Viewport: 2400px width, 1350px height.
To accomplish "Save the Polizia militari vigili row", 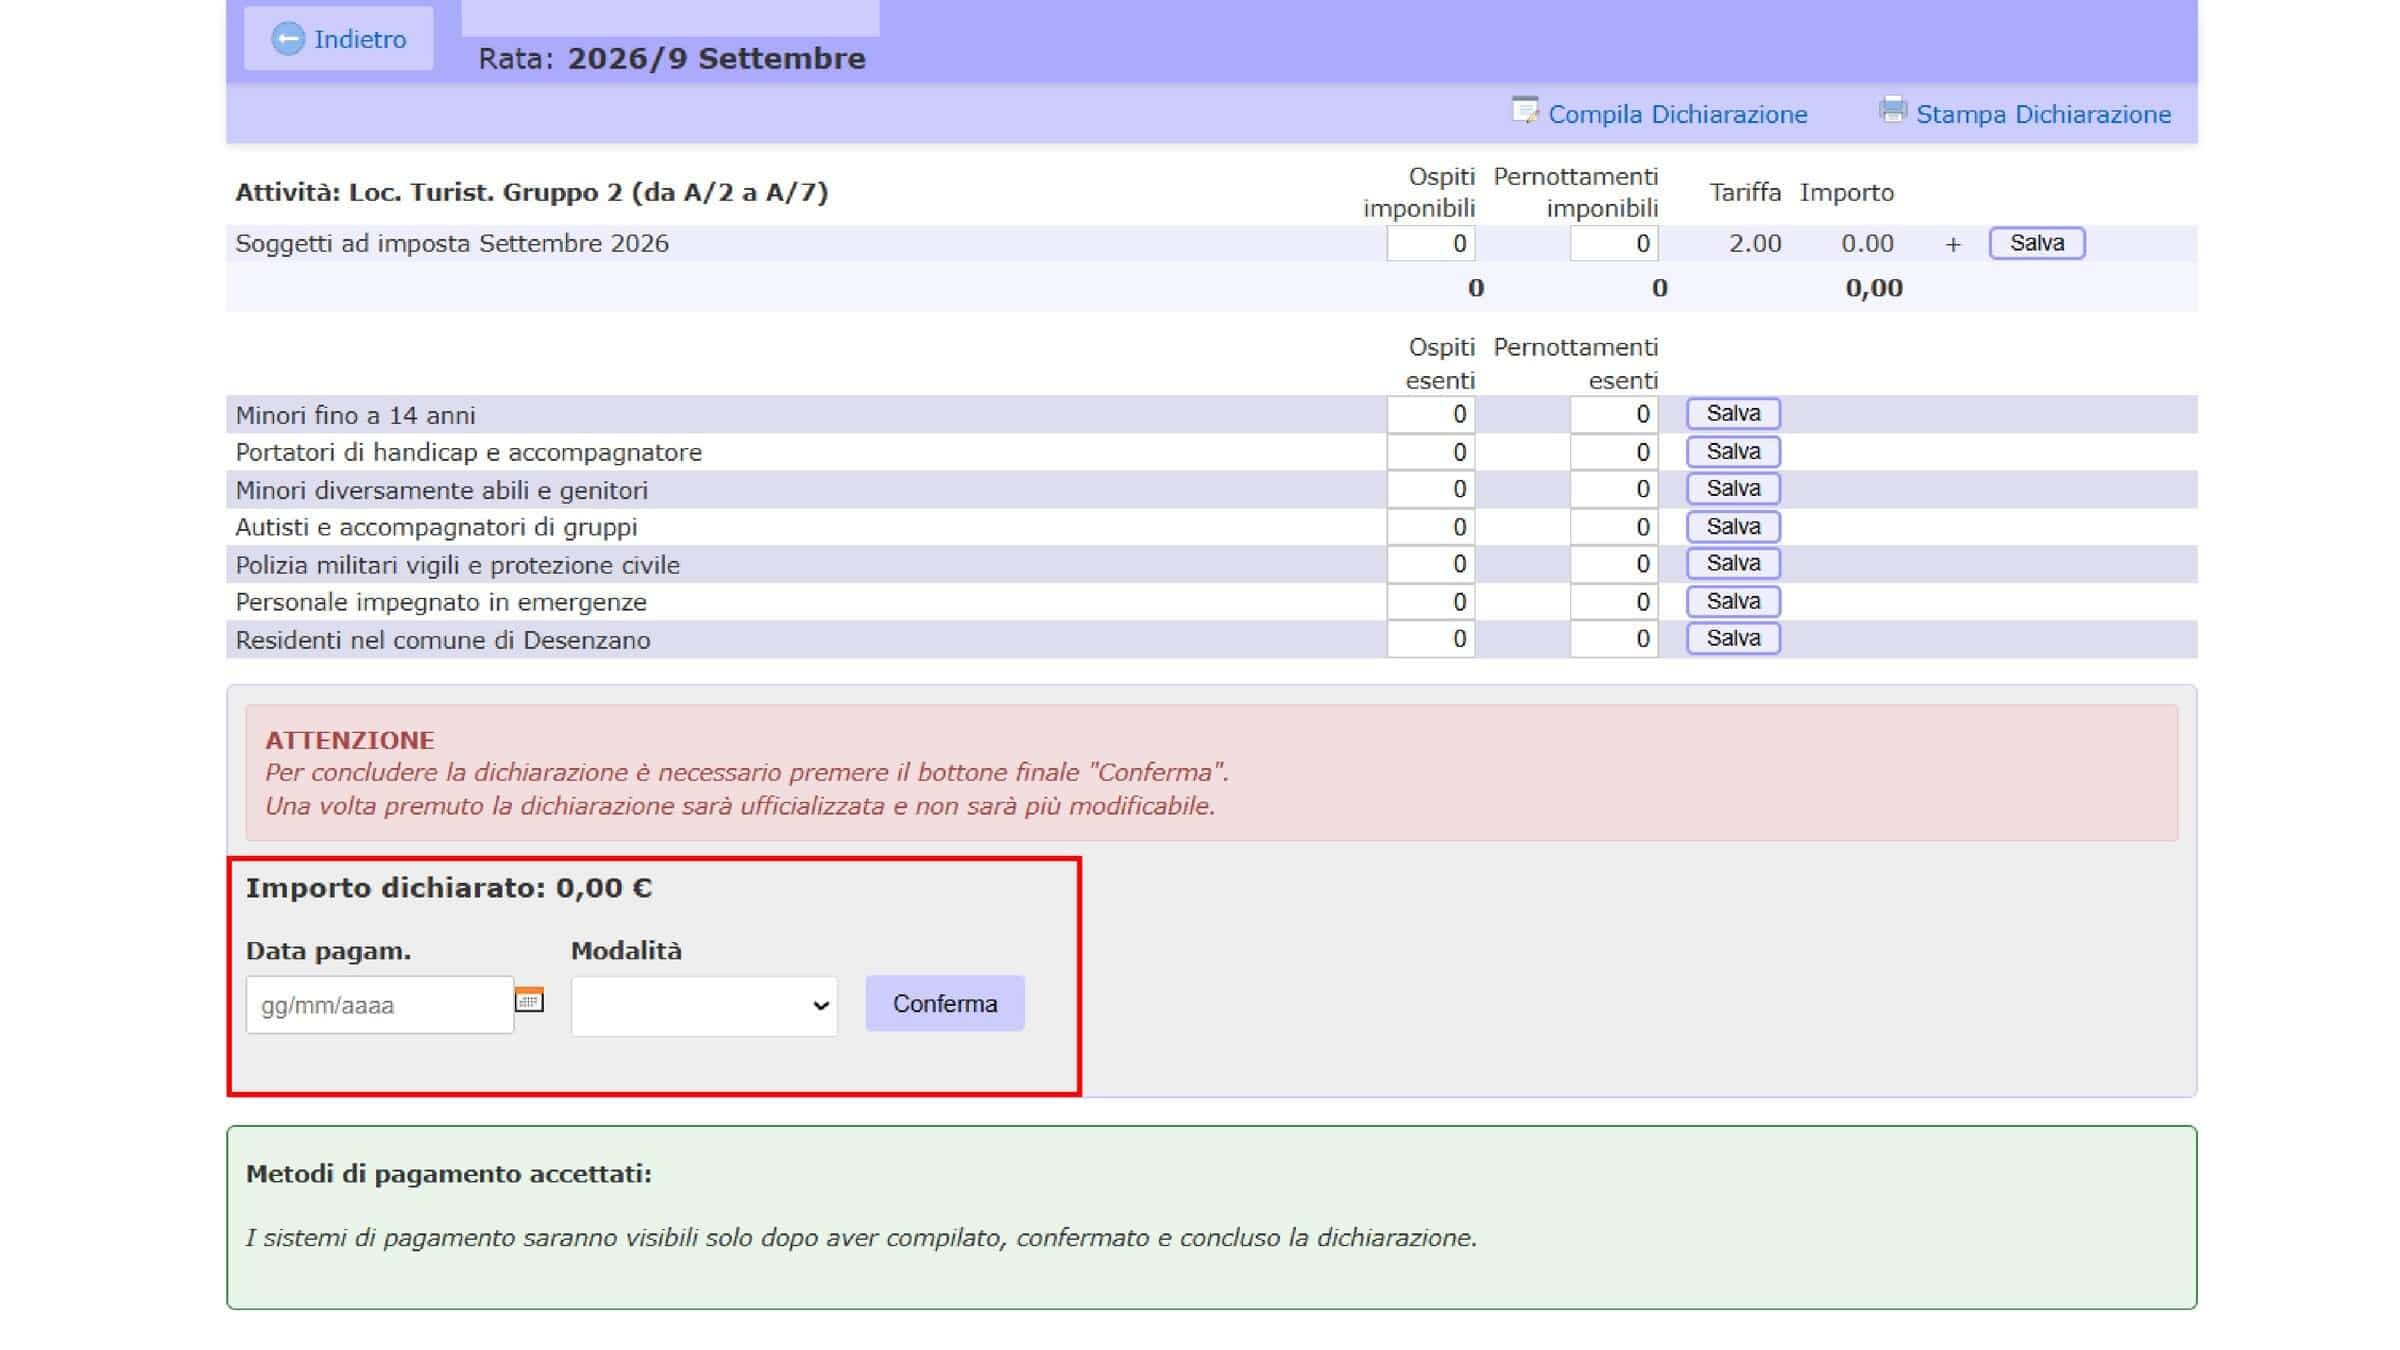I will [x=1733, y=564].
